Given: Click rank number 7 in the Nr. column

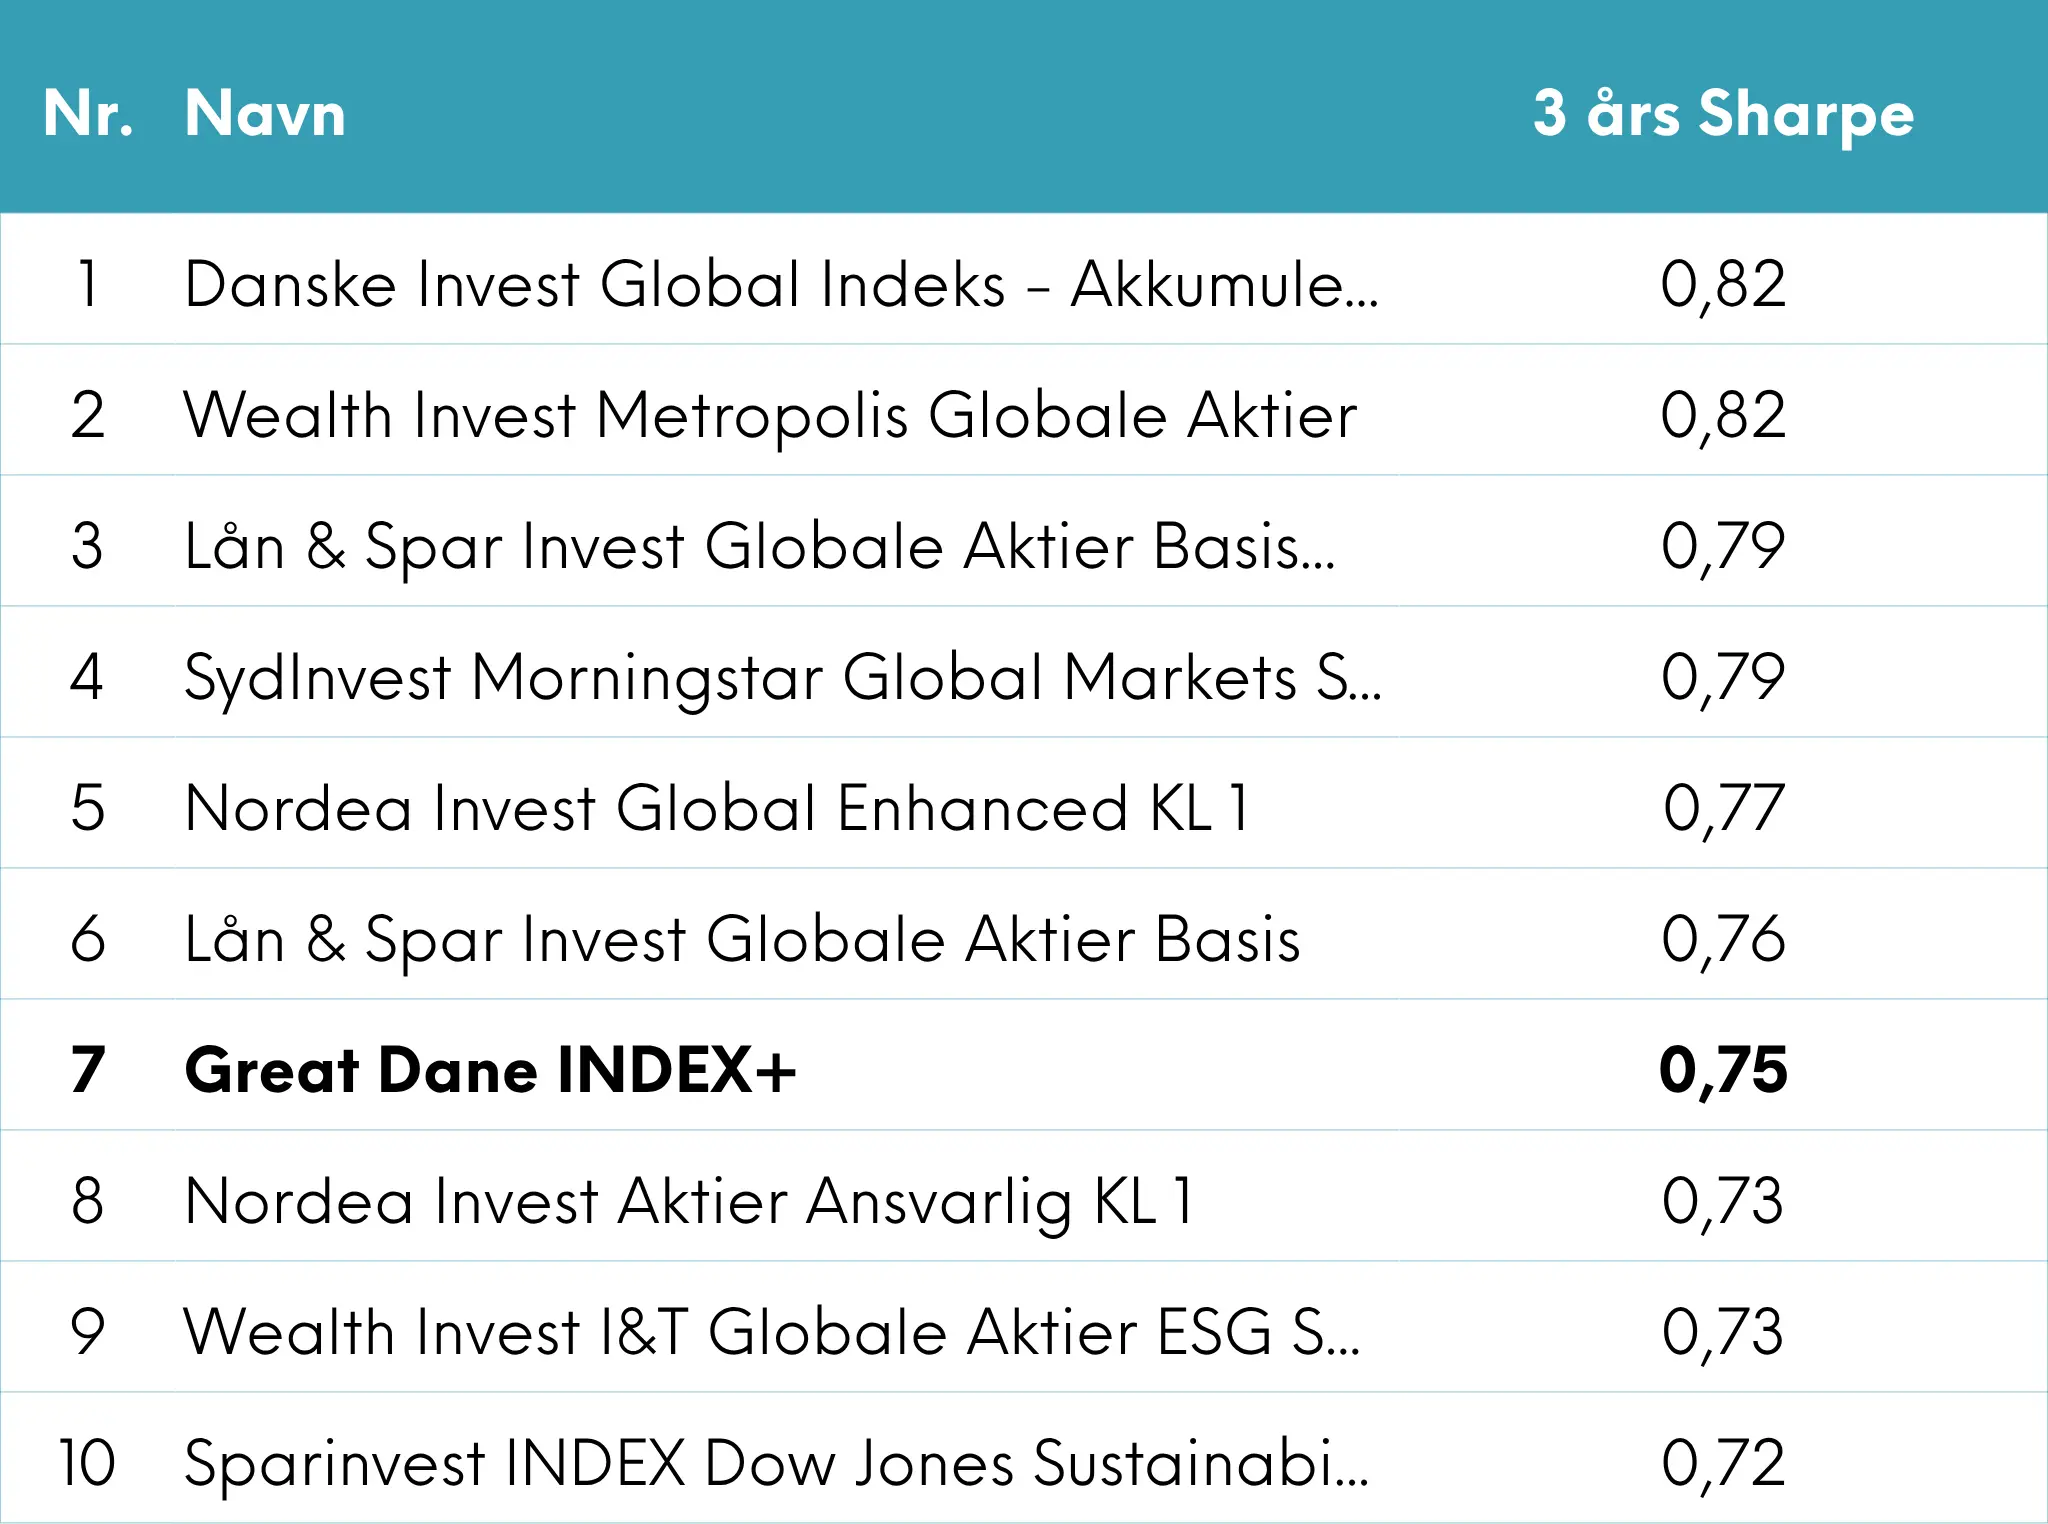Looking at the screenshot, I should click(88, 1070).
